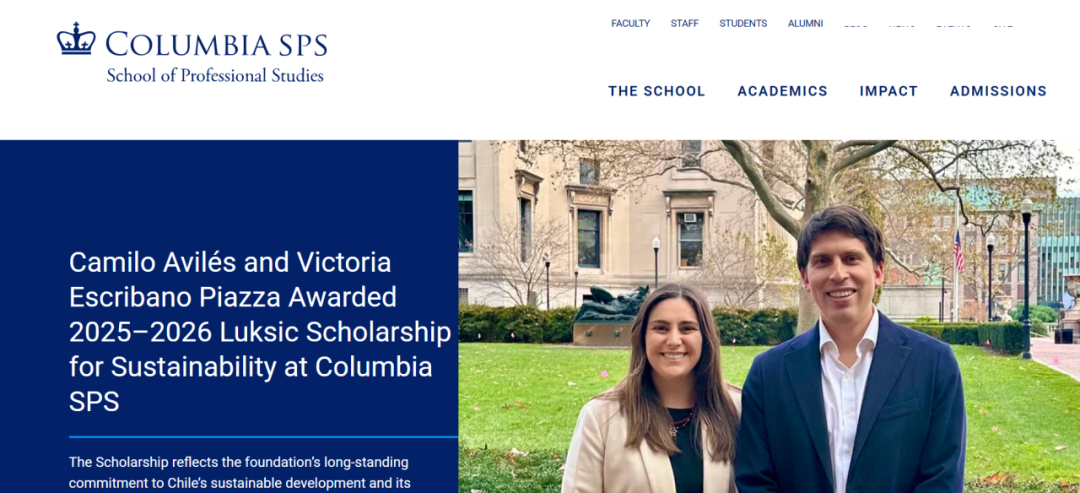Click the American flag in the hero photo
Image resolution: width=1080 pixels, height=493 pixels.
pos(959,252)
